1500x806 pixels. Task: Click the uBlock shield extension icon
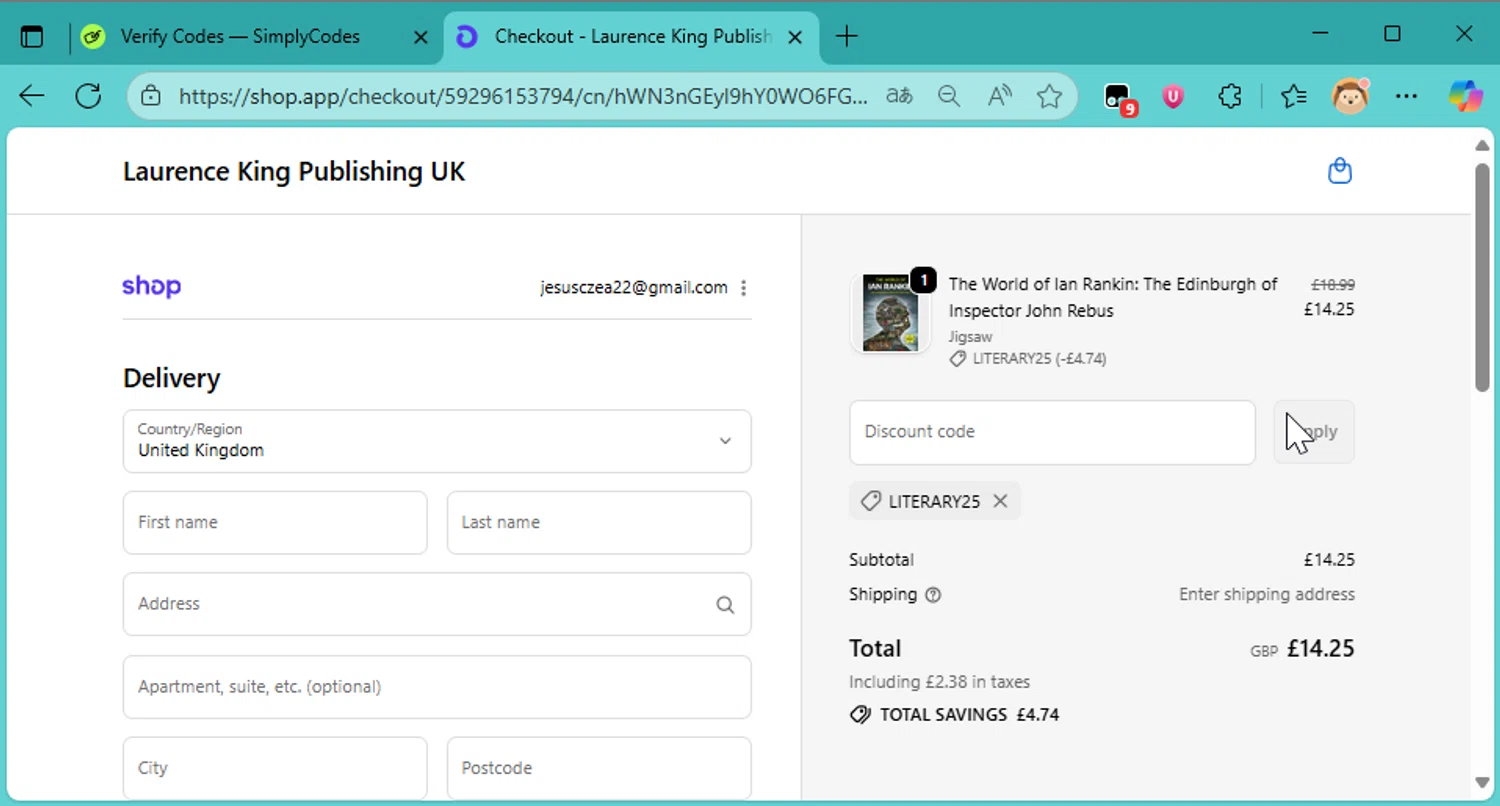tap(1173, 96)
